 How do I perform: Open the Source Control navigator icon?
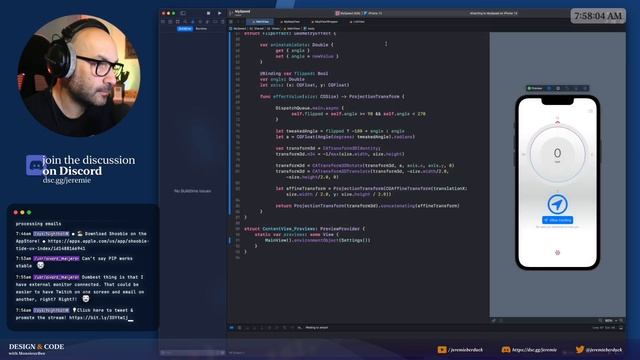click(170, 22)
